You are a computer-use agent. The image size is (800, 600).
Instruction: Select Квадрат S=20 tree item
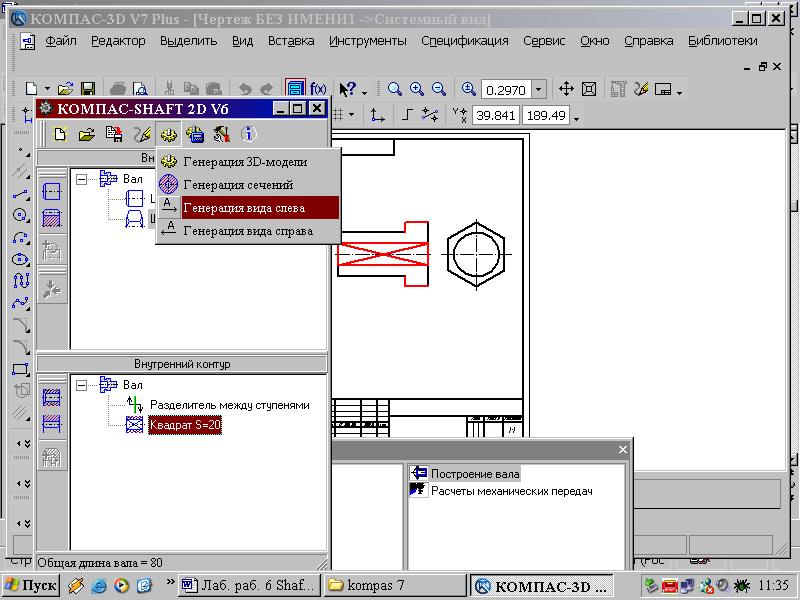tap(185, 425)
